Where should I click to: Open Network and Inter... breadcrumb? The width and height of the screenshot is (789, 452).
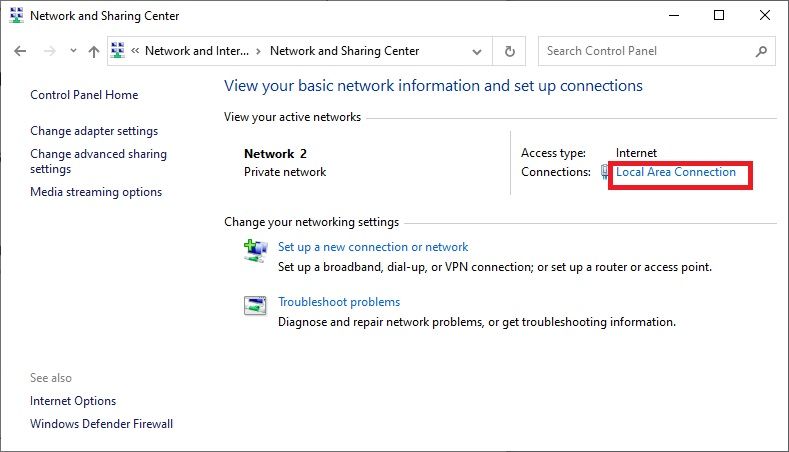(197, 51)
